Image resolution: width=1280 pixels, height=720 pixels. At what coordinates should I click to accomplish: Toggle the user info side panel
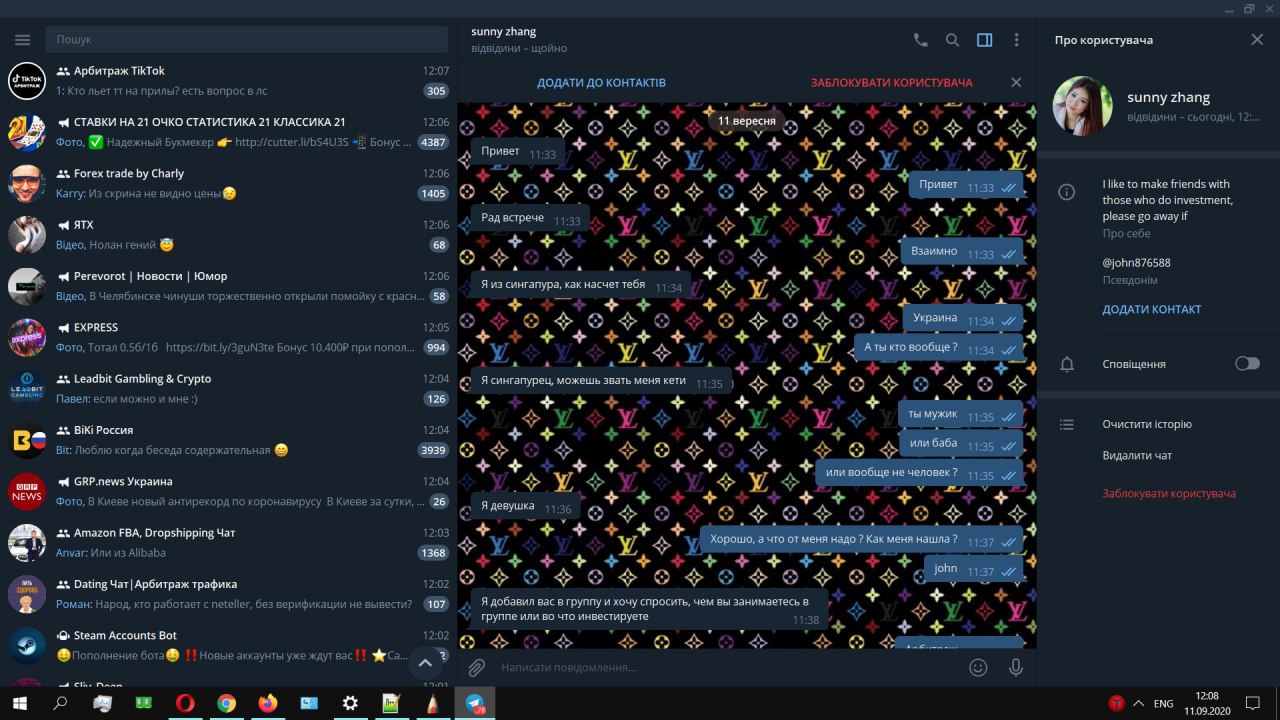tap(985, 40)
